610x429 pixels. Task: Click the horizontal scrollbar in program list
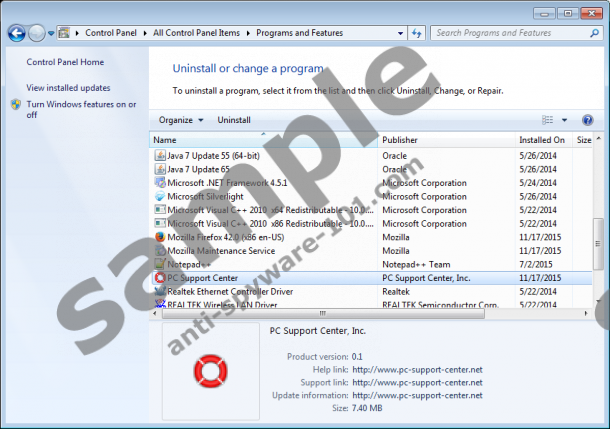click(x=370, y=312)
